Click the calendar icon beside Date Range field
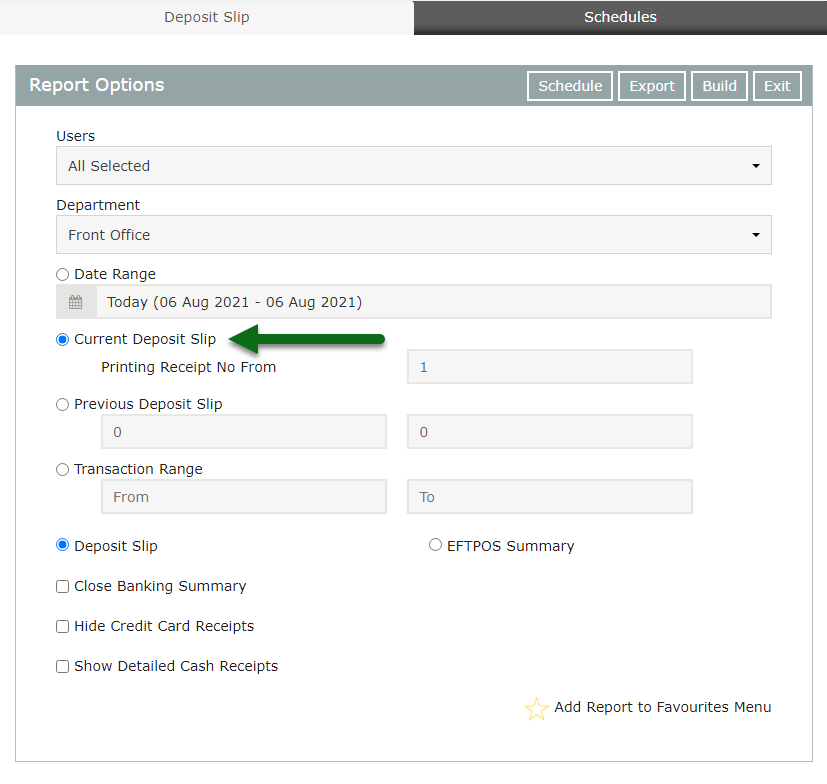The image size is (827, 784). pyautogui.click(x=75, y=302)
